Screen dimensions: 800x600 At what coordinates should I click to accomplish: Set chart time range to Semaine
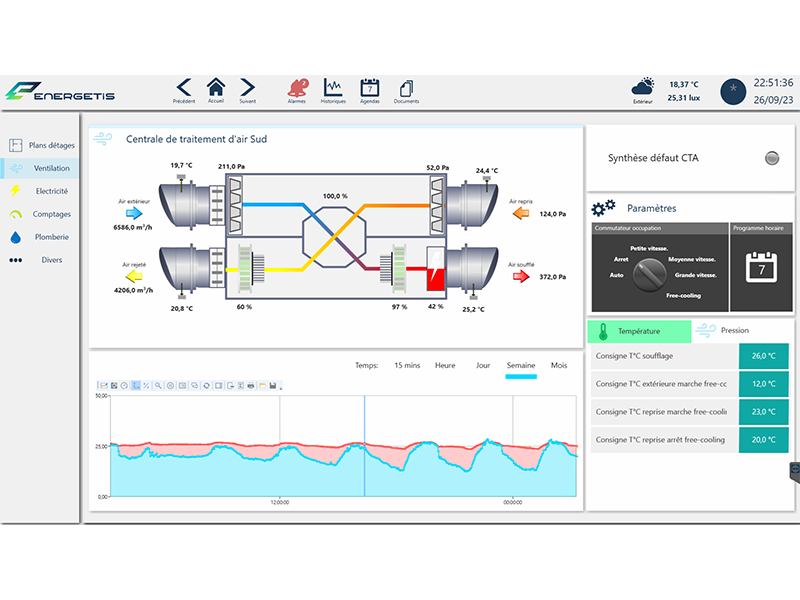tap(521, 365)
